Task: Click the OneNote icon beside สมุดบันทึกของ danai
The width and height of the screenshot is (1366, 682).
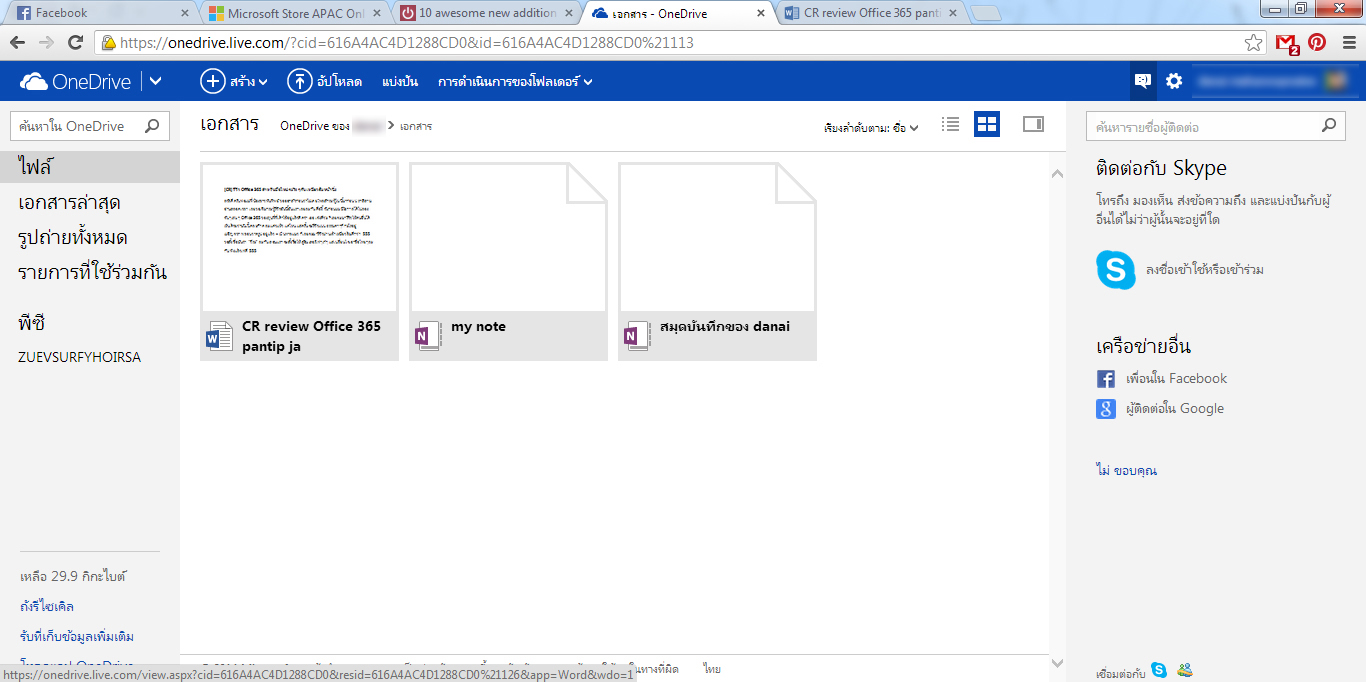Action: click(x=637, y=337)
